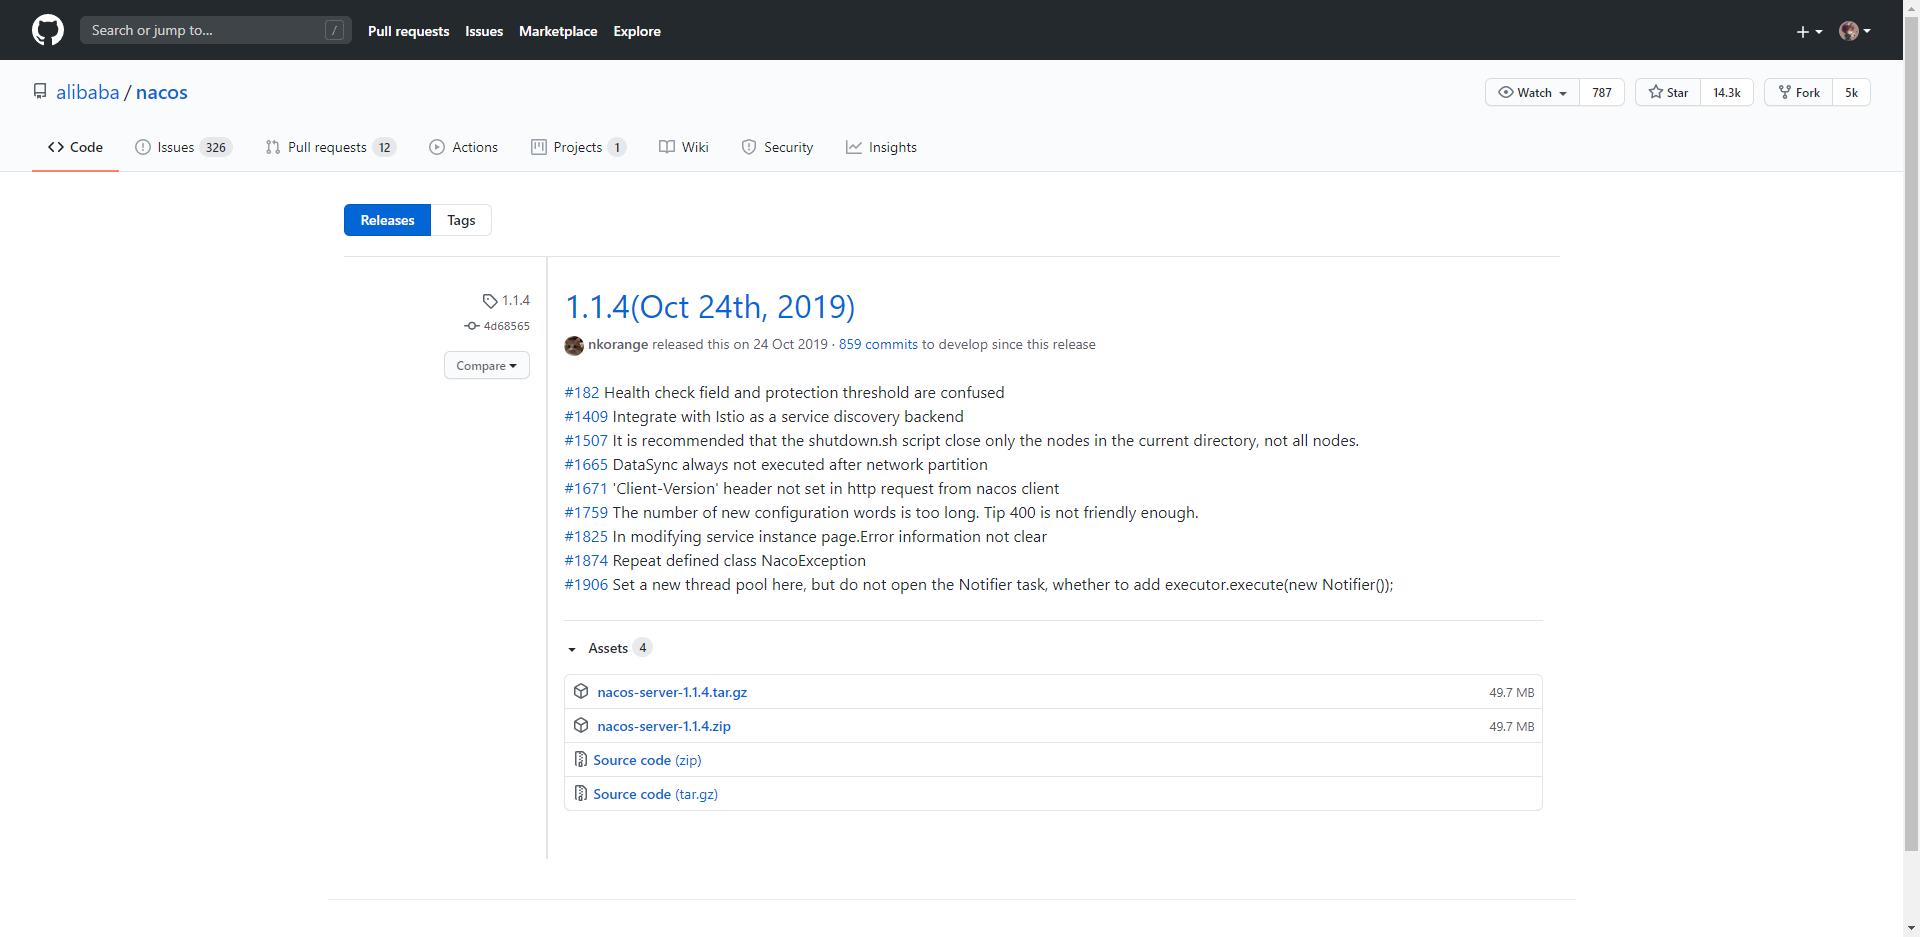Viewport: 1920px width, 937px height.
Task: Fork the nacos repository
Action: tap(1798, 92)
